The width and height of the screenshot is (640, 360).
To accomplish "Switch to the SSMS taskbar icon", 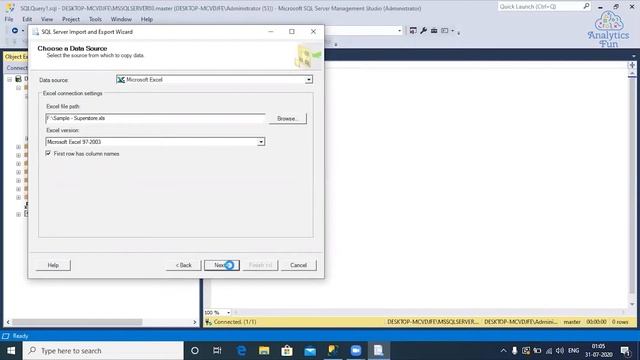I will coord(333,351).
